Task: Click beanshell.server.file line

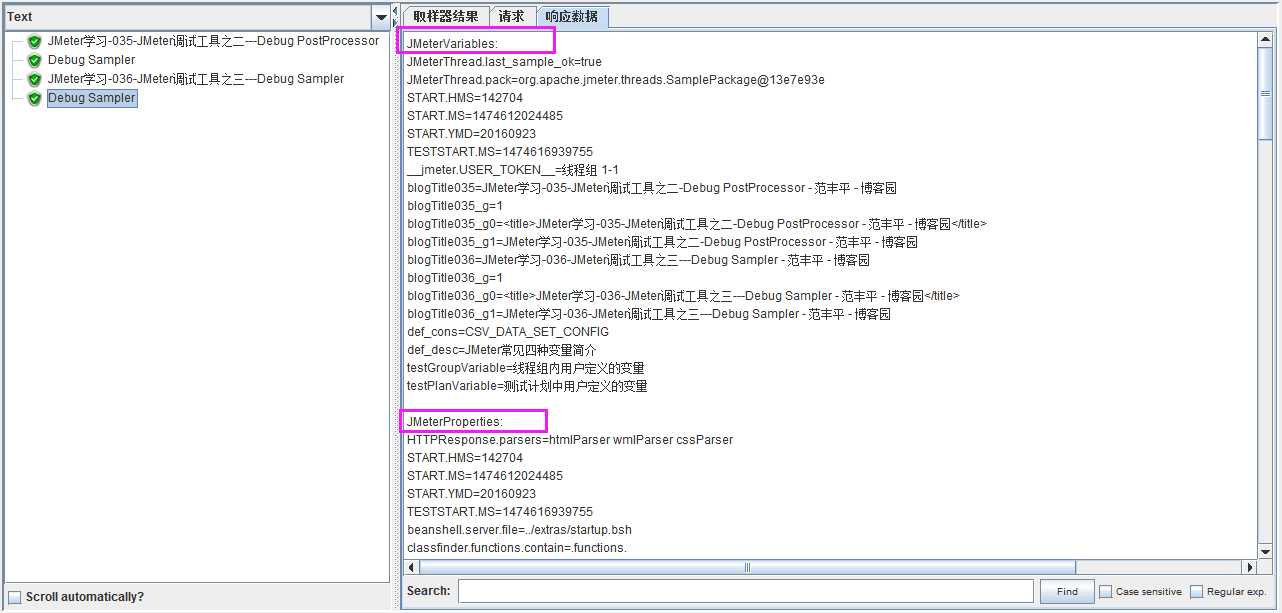Action: pyautogui.click(x=519, y=530)
